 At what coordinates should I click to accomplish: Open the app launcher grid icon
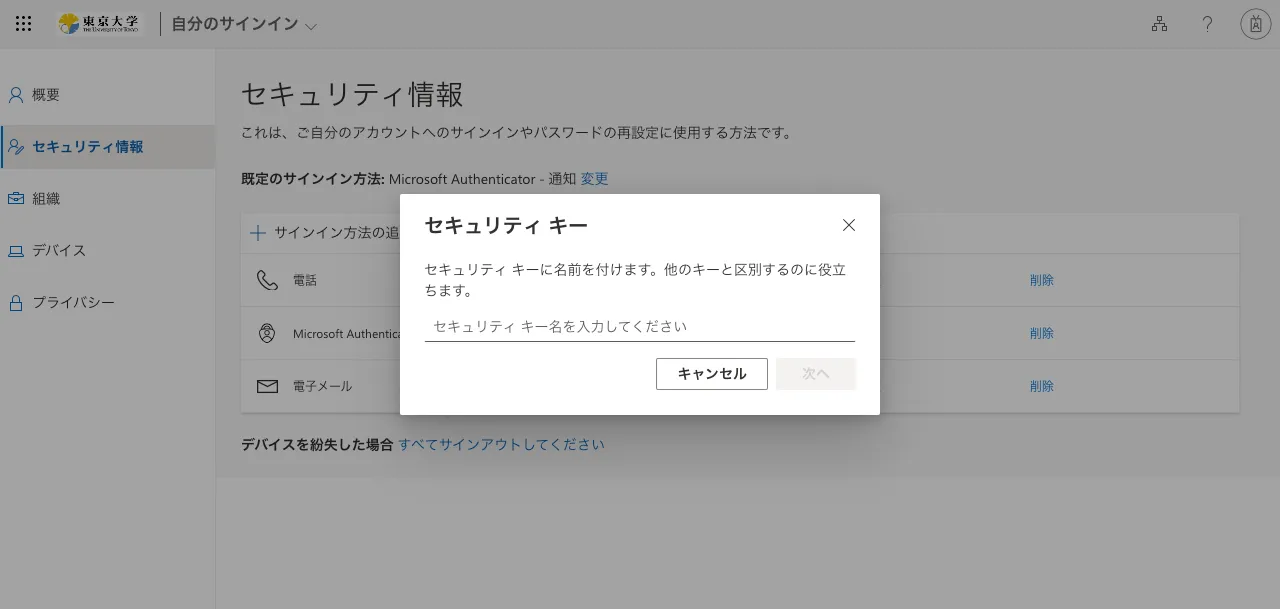(24, 24)
